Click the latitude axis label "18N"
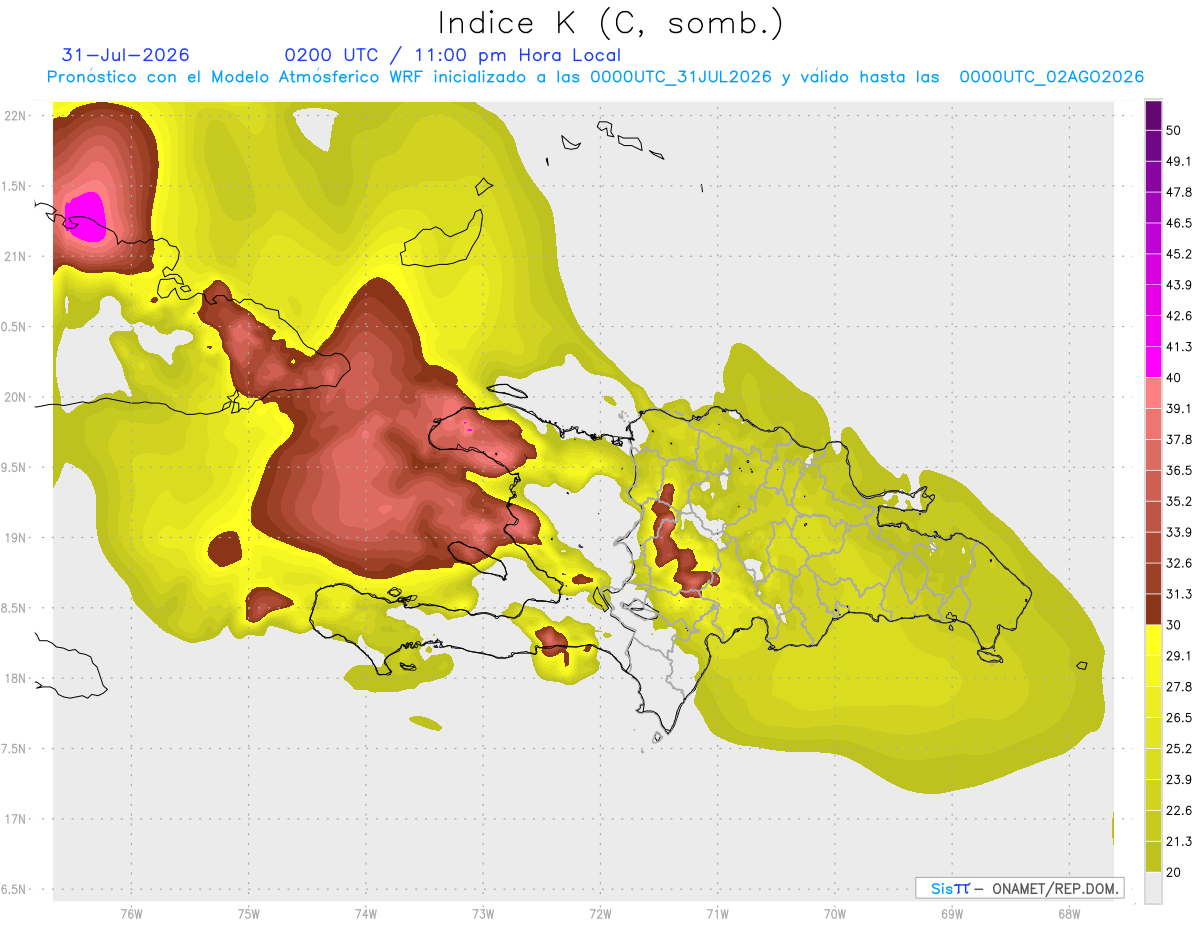The width and height of the screenshot is (1200, 927). point(15,679)
